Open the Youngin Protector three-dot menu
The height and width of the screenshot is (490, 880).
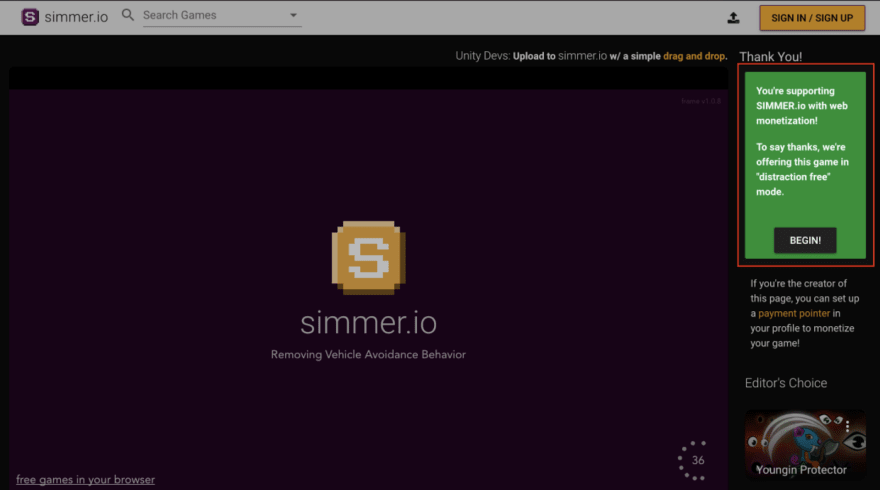[847, 427]
